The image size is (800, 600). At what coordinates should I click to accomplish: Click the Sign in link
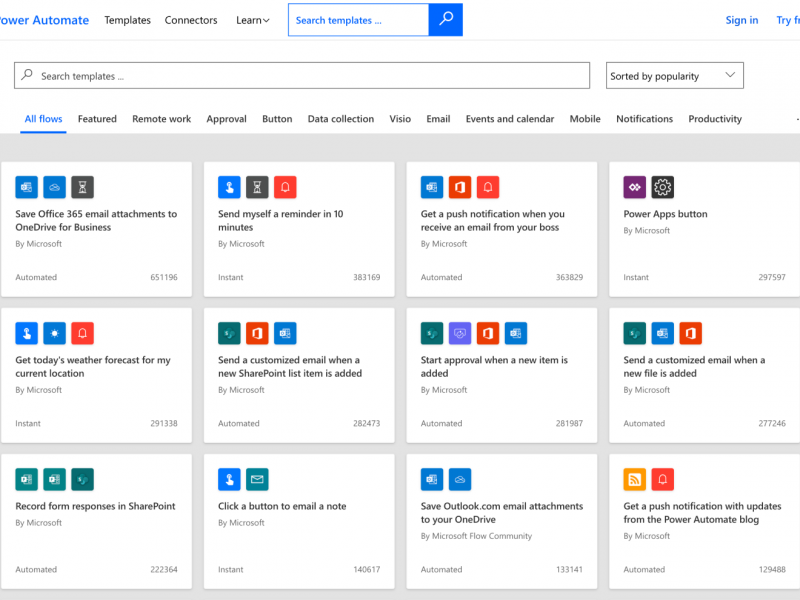click(742, 20)
